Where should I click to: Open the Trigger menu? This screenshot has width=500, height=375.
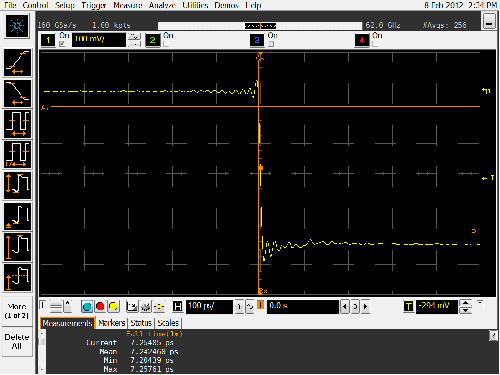pyautogui.click(x=94, y=5)
